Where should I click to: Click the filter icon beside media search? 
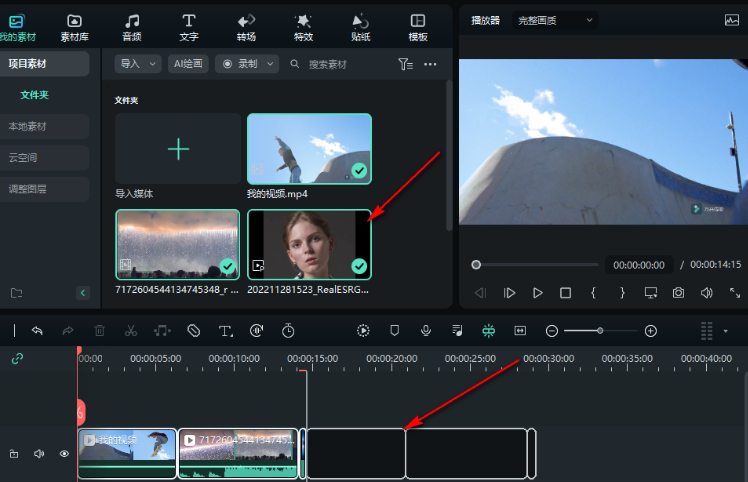pyautogui.click(x=404, y=64)
